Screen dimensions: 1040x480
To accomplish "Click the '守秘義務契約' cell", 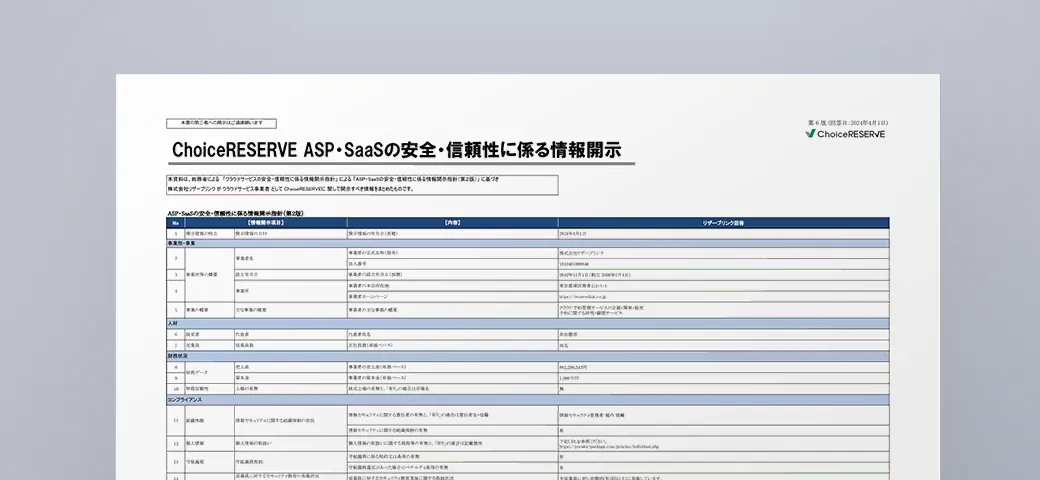I will (x=291, y=462).
